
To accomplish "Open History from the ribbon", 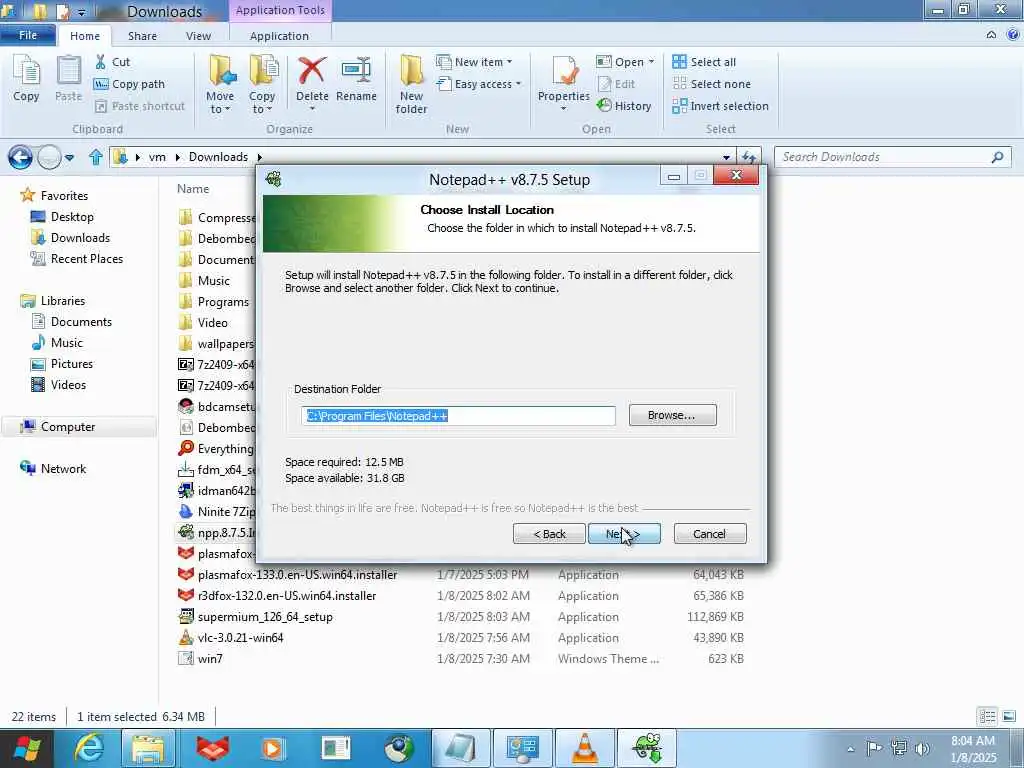I will click(x=624, y=106).
